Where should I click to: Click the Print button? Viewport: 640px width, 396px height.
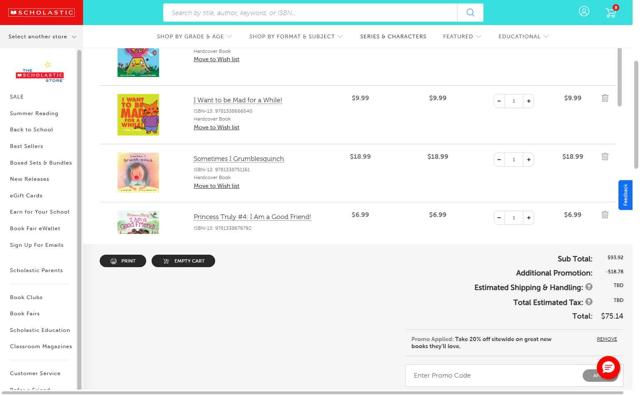(123, 261)
